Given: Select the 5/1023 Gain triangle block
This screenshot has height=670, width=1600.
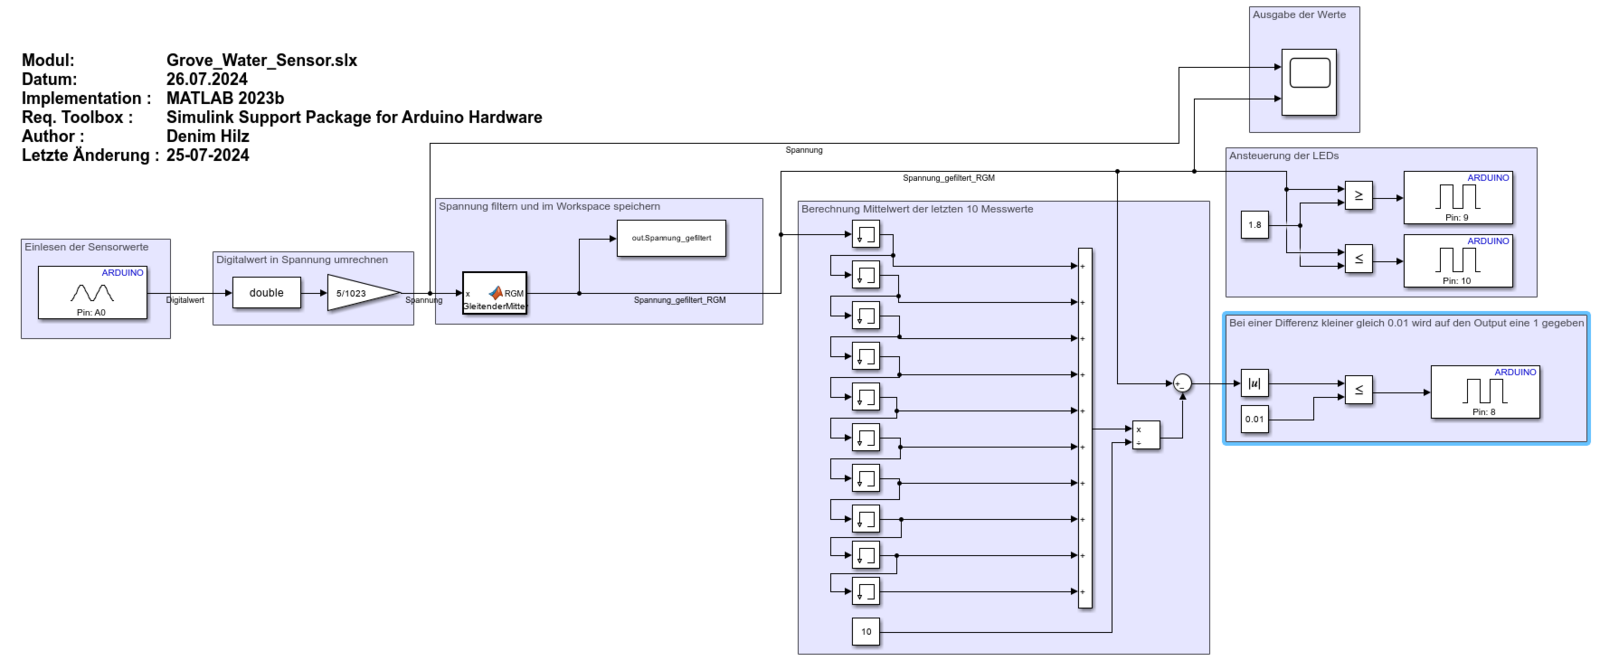Looking at the screenshot, I should click(x=357, y=293).
